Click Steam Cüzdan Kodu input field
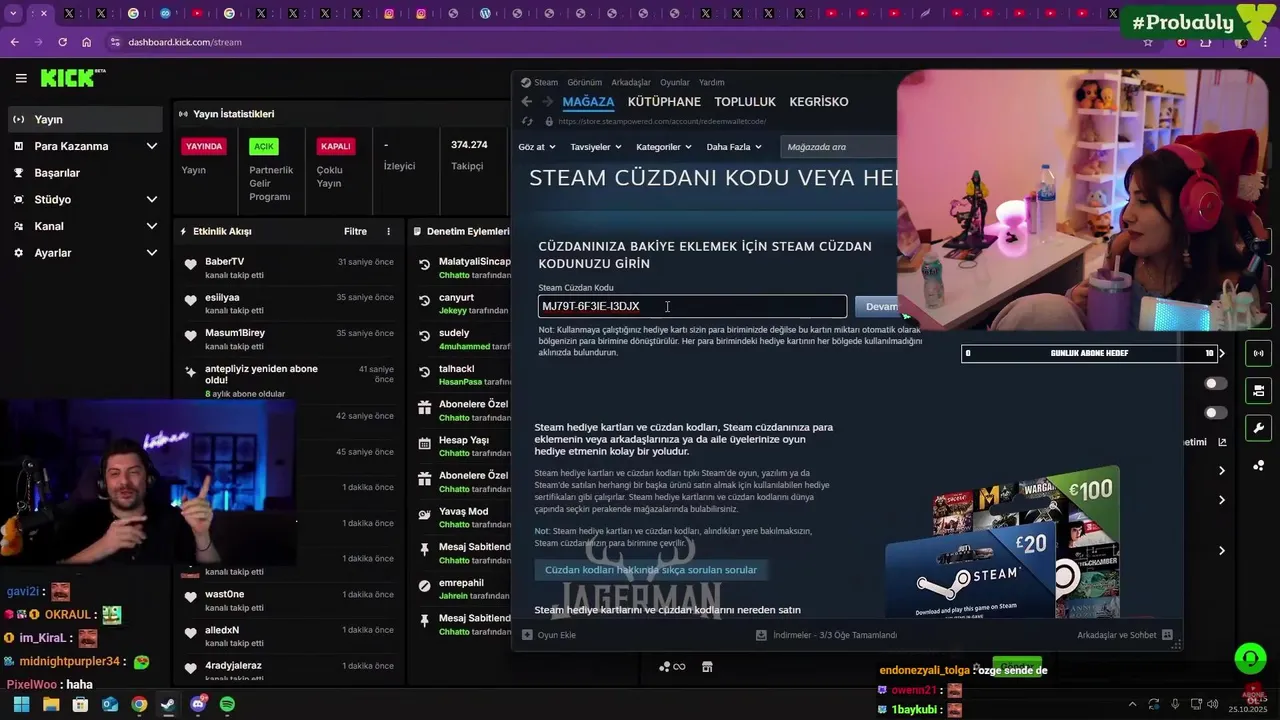Viewport: 1280px width, 720px height. point(692,307)
